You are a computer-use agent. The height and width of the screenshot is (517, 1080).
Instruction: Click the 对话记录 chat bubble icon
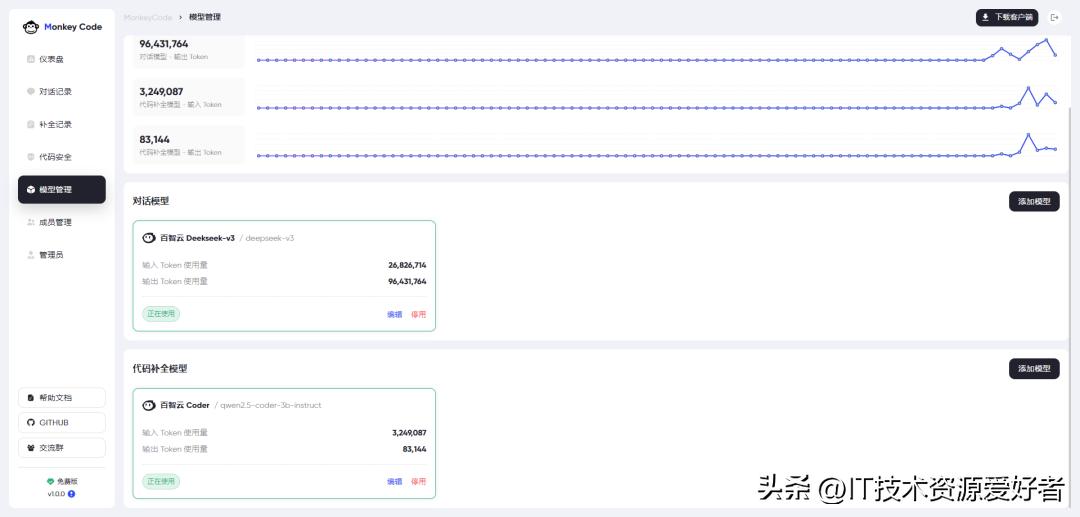[x=30, y=92]
